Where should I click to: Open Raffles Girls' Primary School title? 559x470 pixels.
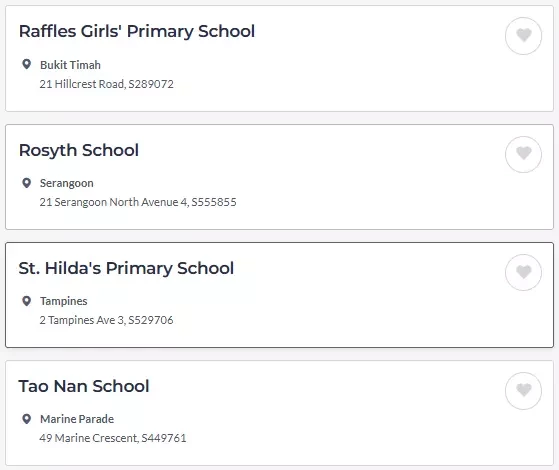pyautogui.click(x=137, y=31)
